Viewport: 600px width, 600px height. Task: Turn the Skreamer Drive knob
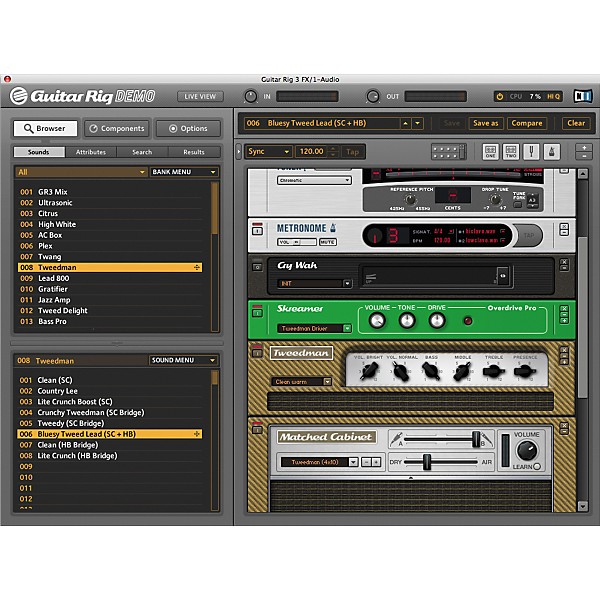pyautogui.click(x=437, y=321)
